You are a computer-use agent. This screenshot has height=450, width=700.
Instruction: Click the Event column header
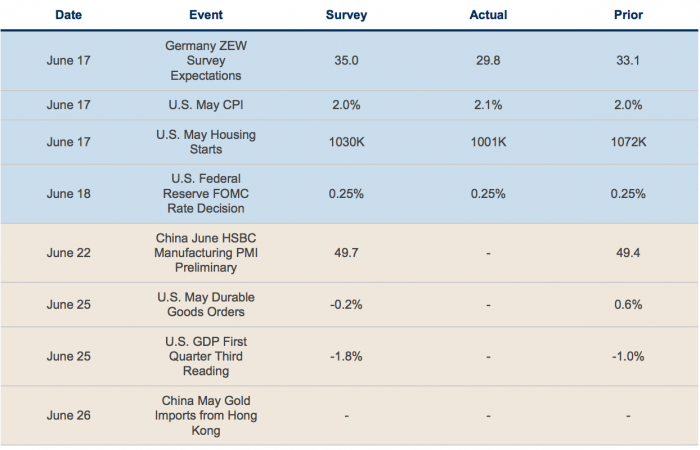click(x=207, y=15)
